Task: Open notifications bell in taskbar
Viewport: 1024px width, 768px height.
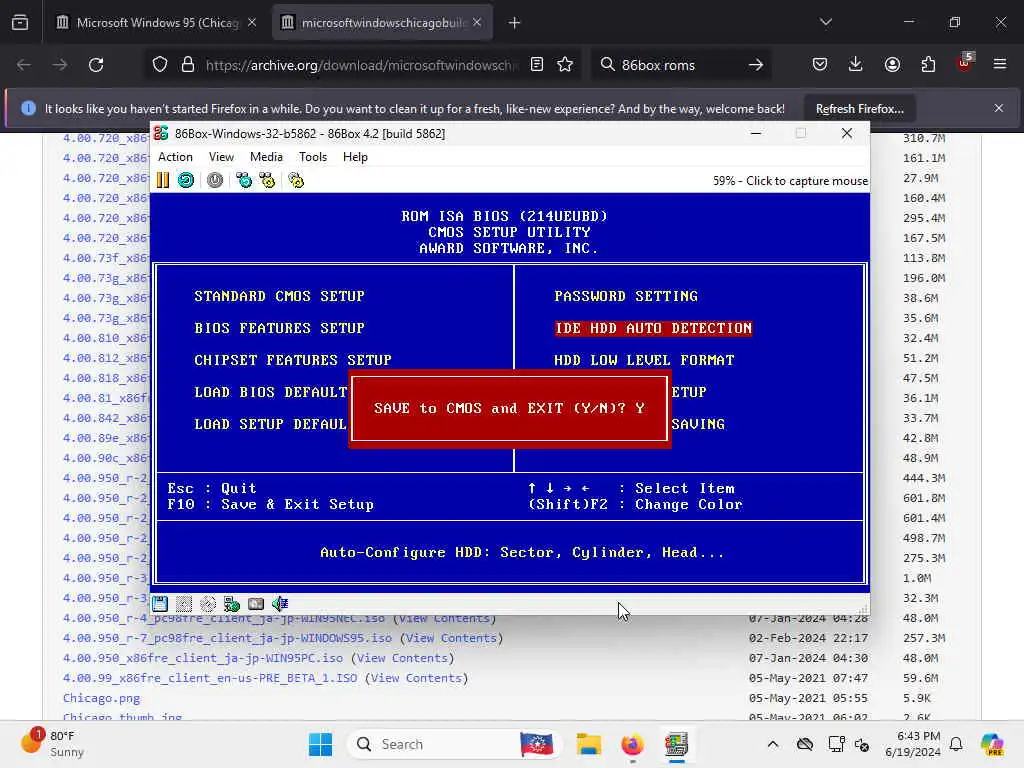Action: (956, 744)
